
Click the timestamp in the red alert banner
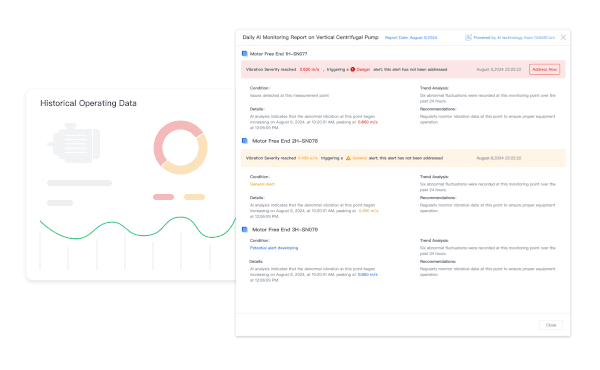pyautogui.click(x=499, y=70)
